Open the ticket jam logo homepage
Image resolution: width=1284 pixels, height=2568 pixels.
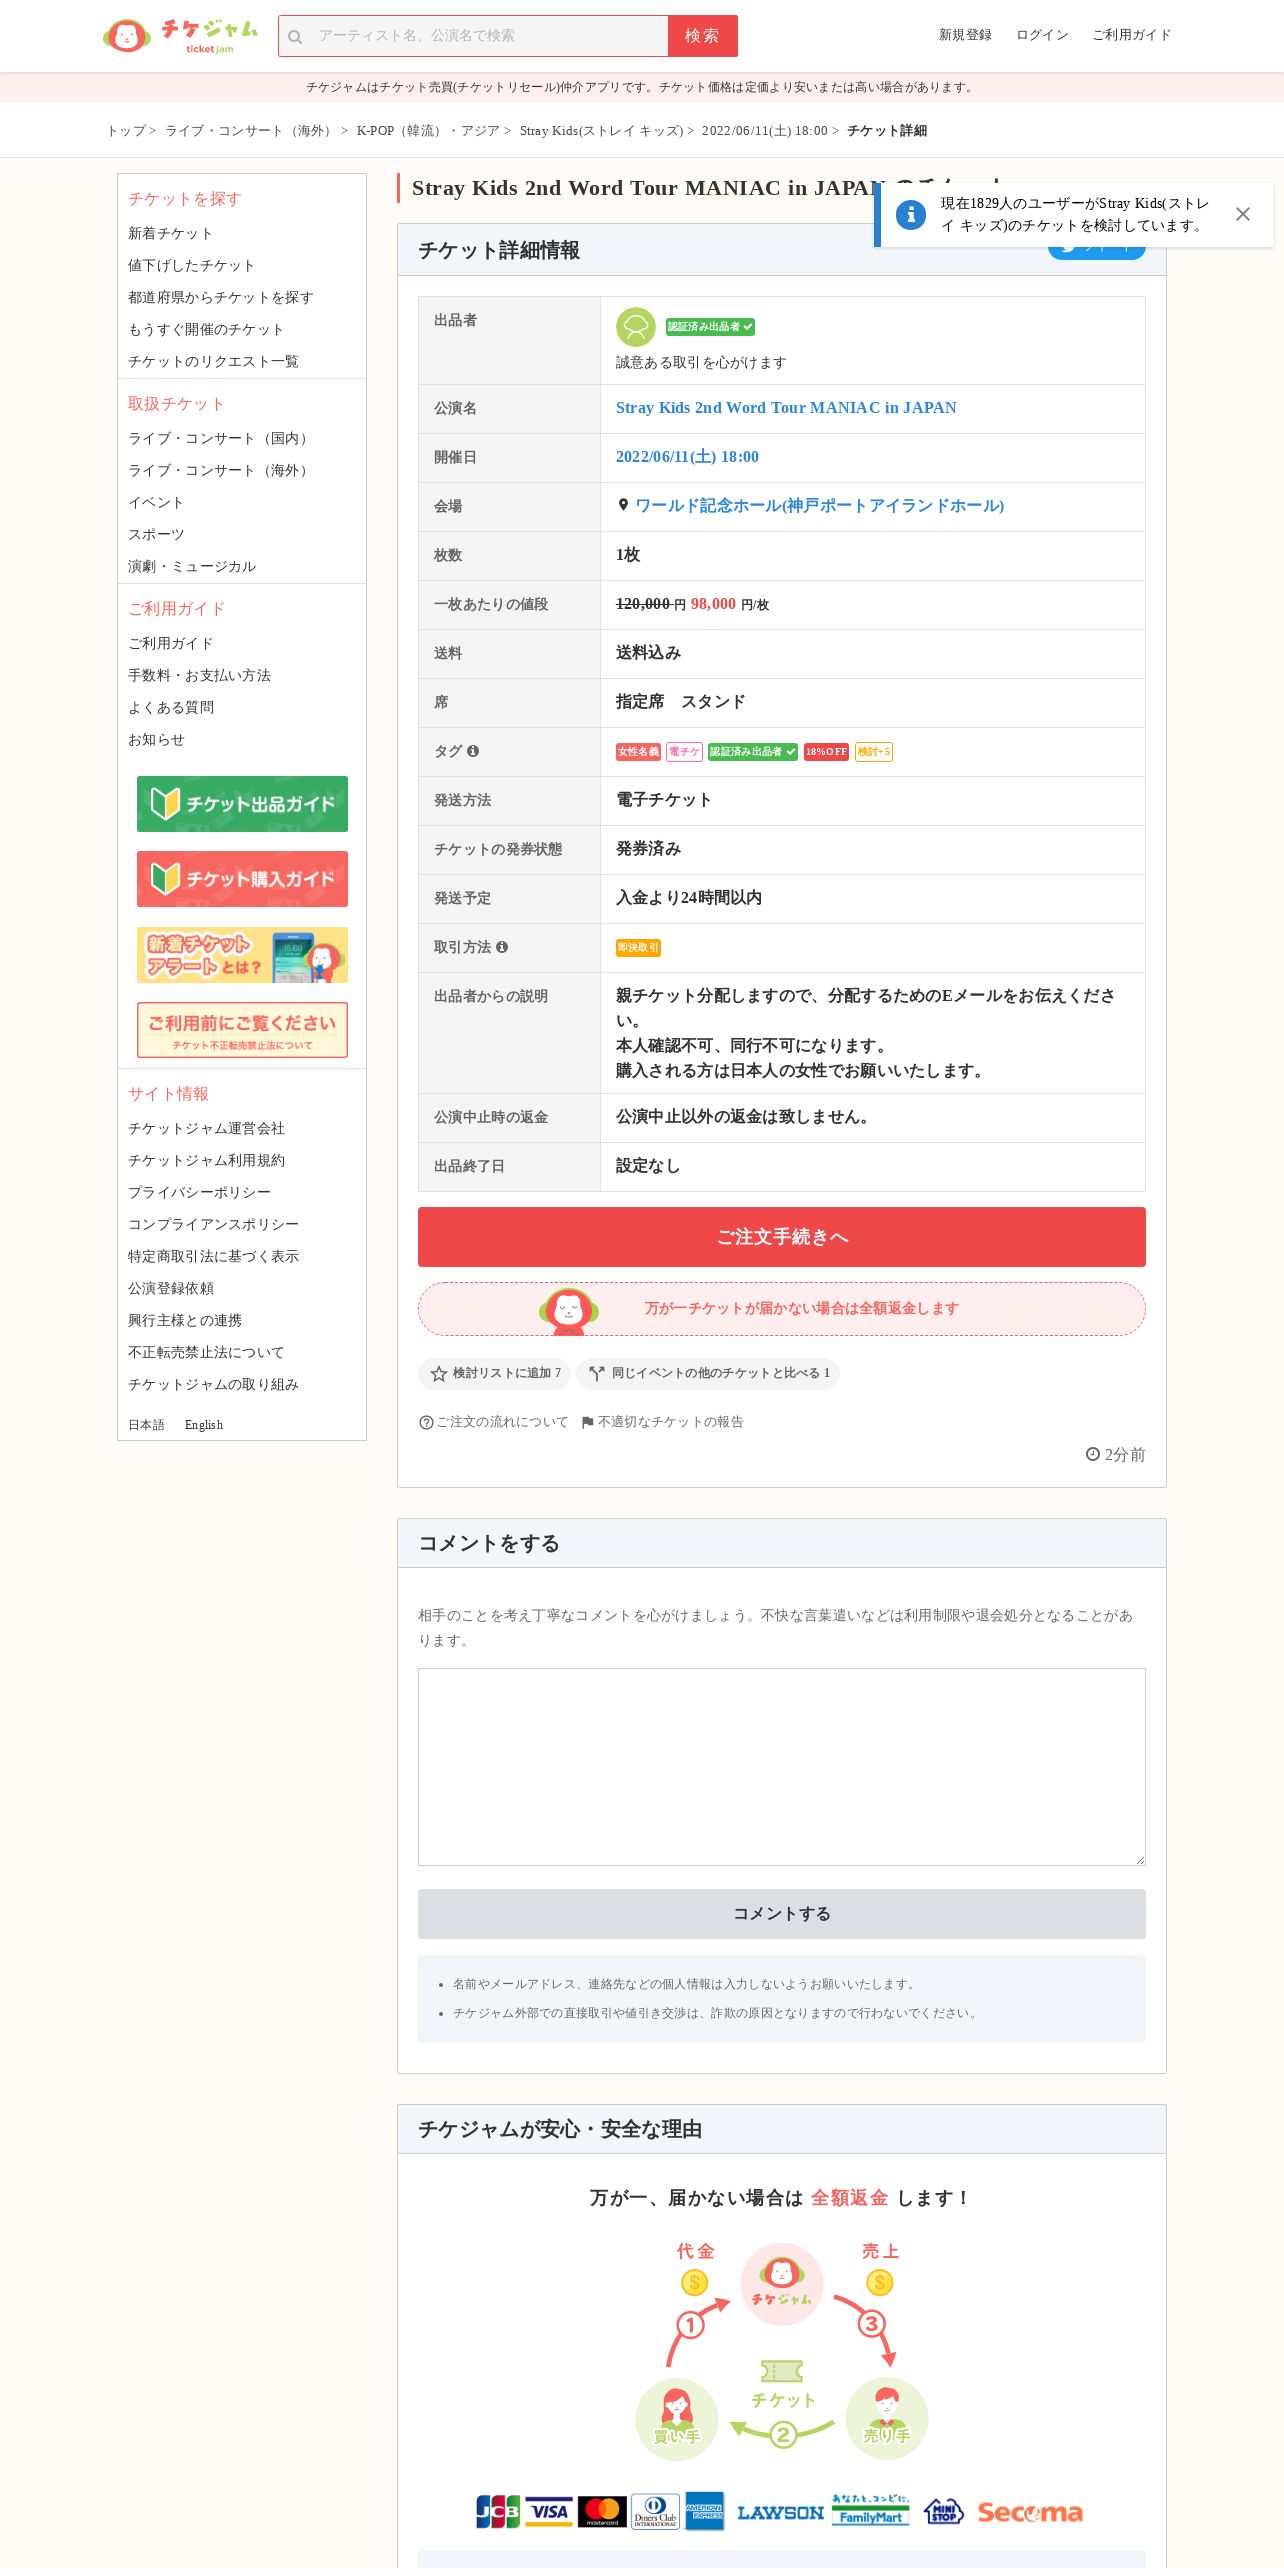point(180,36)
